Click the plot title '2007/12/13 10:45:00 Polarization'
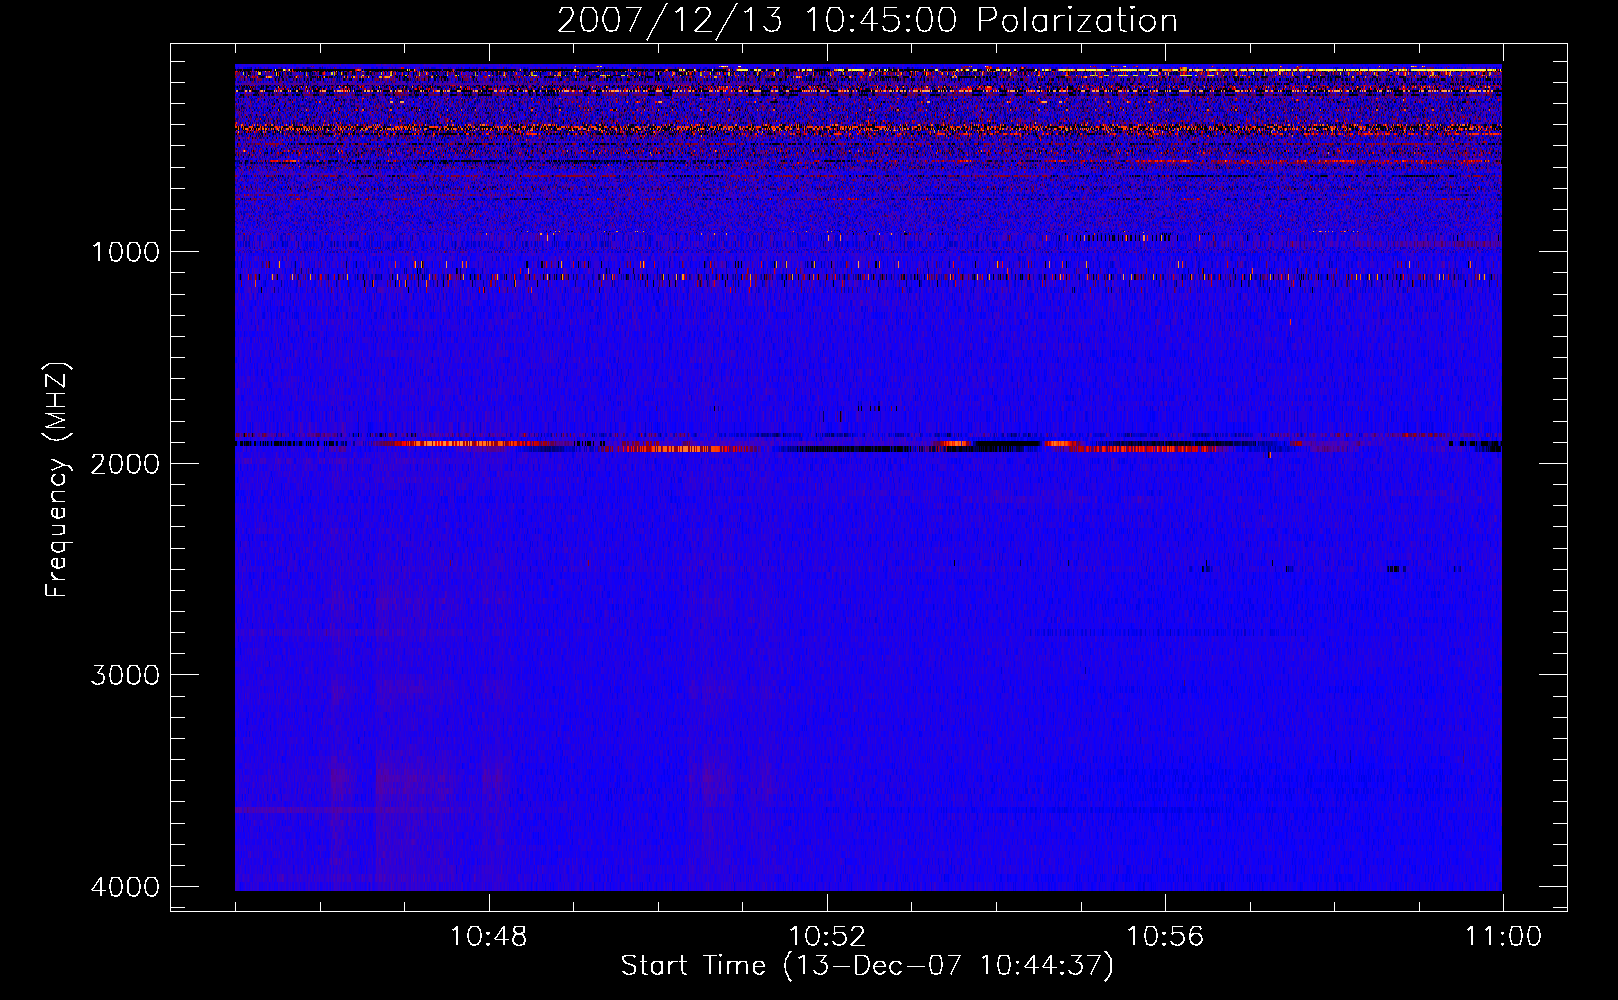 (x=867, y=21)
